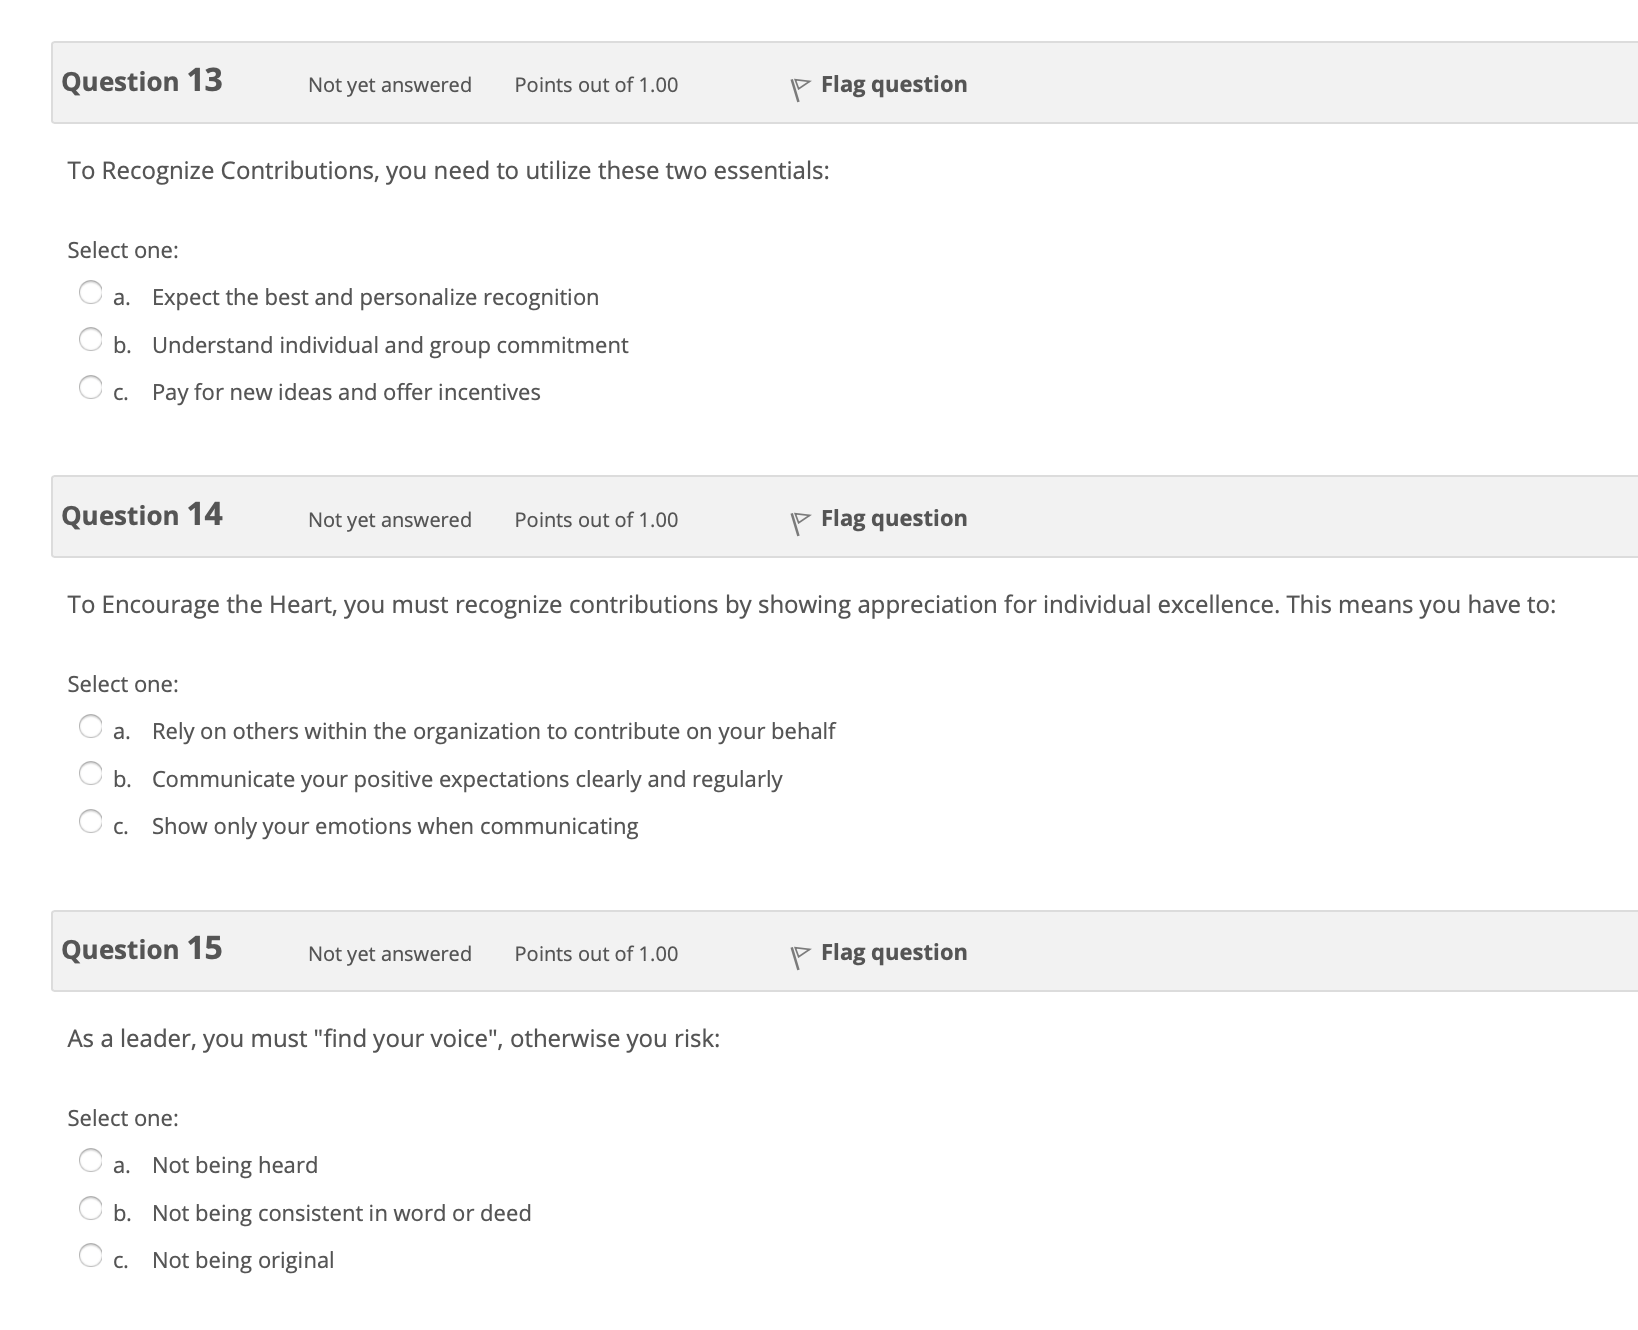Viewport: 1638px width, 1330px height.
Task: Click 'Flag question' link in Question 14
Action: point(894,519)
